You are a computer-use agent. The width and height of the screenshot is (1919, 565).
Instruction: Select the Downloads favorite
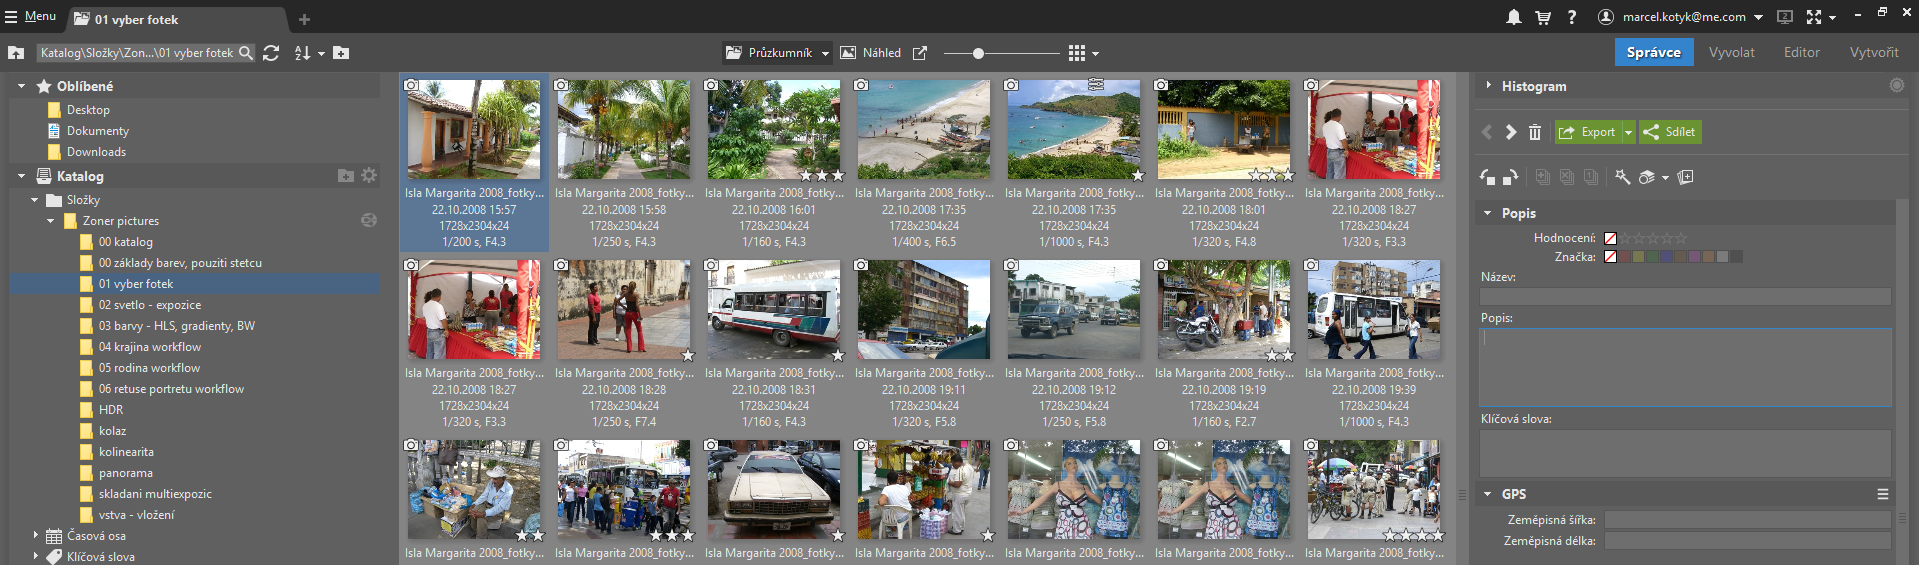point(96,152)
